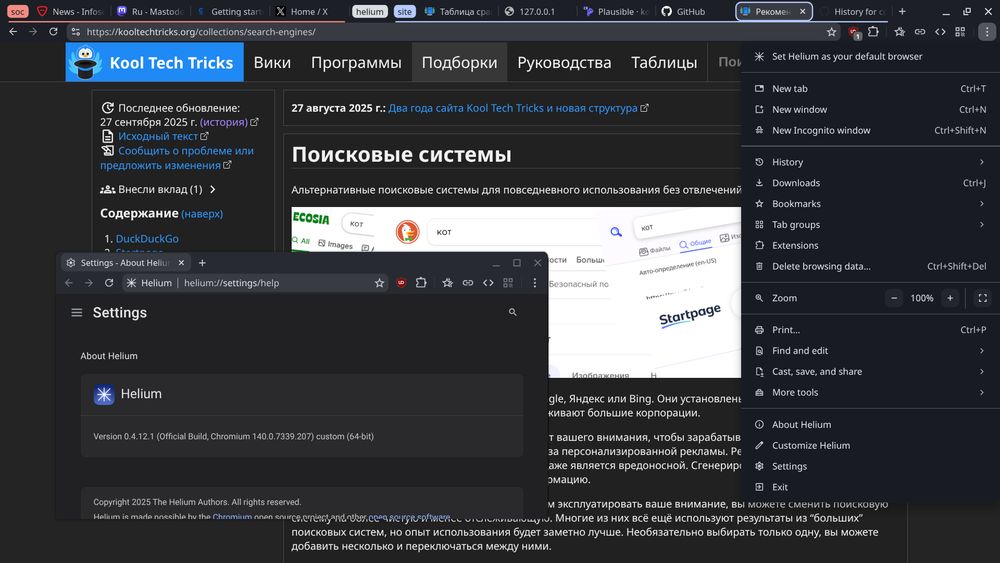This screenshot has height=563, width=1000.
Task: Switch to the Home / X tab
Action: tap(308, 11)
